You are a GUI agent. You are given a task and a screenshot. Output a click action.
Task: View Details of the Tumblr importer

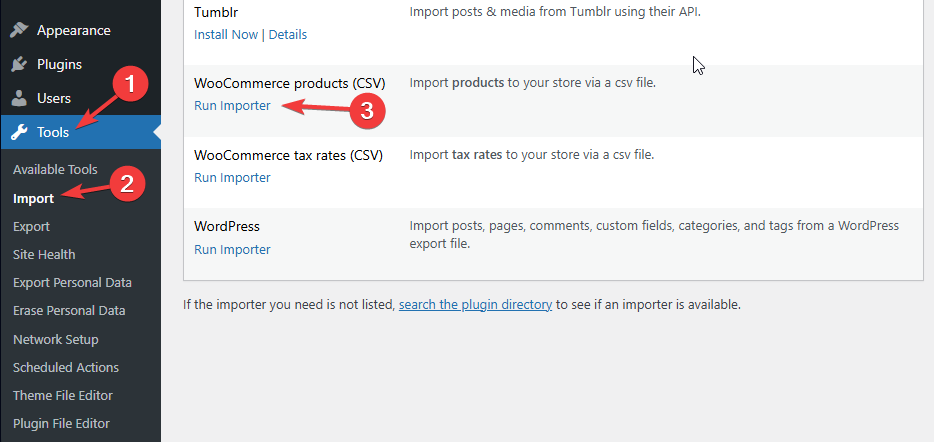pos(288,34)
